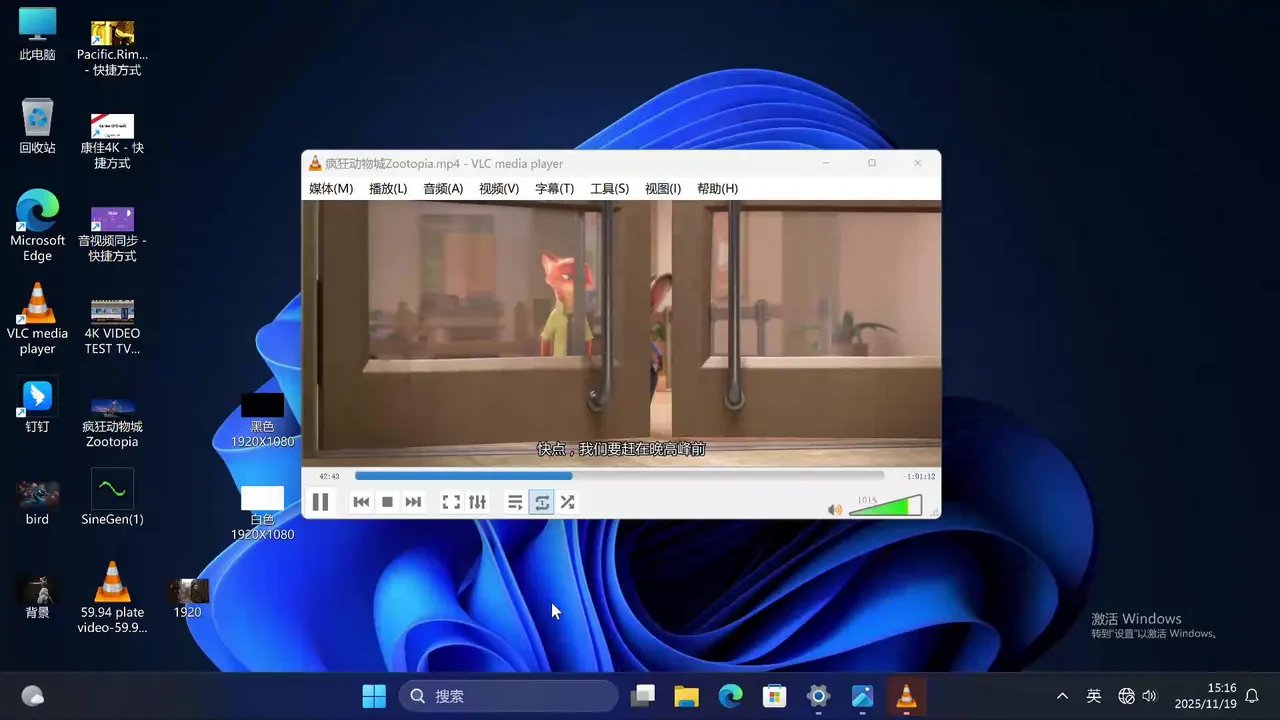Select the 背景 desktop file
Viewport: 1280px width, 720px height.
(37, 597)
